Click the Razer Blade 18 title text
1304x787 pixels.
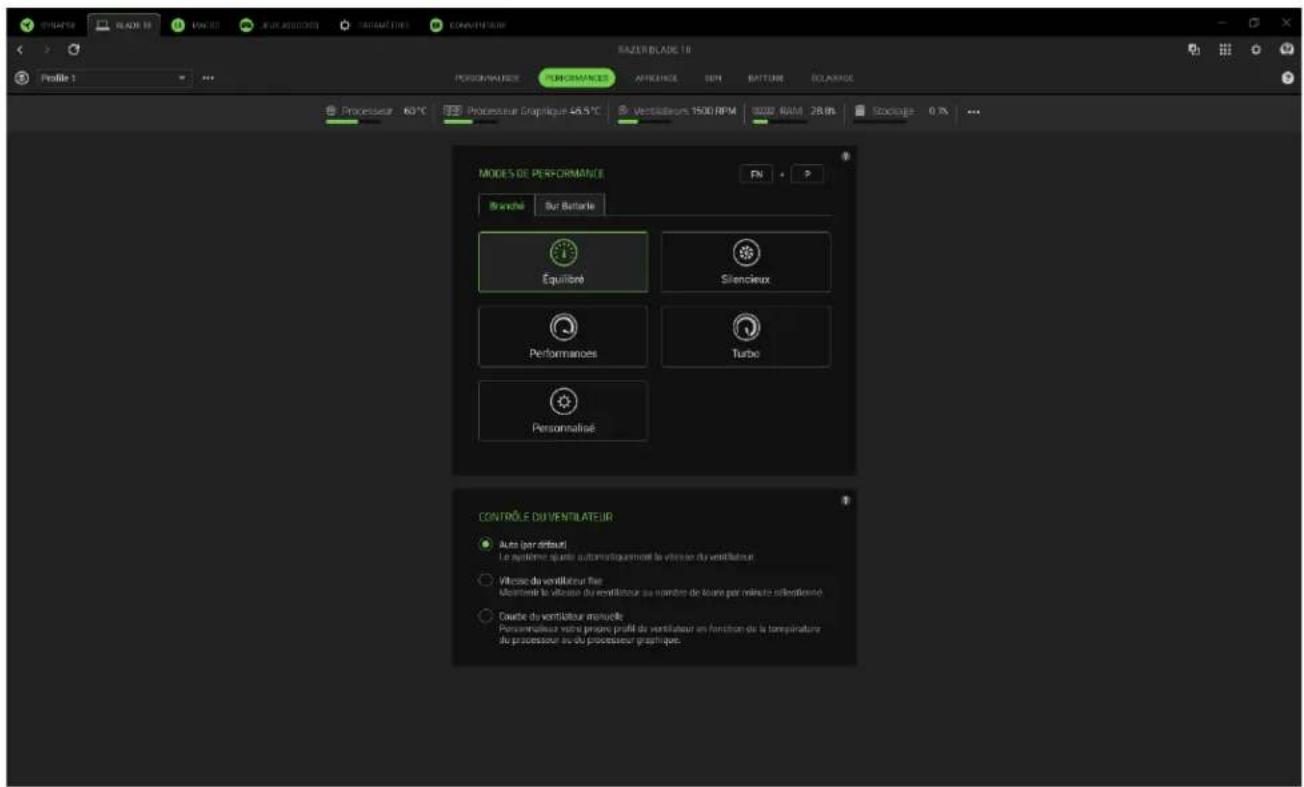click(x=654, y=49)
